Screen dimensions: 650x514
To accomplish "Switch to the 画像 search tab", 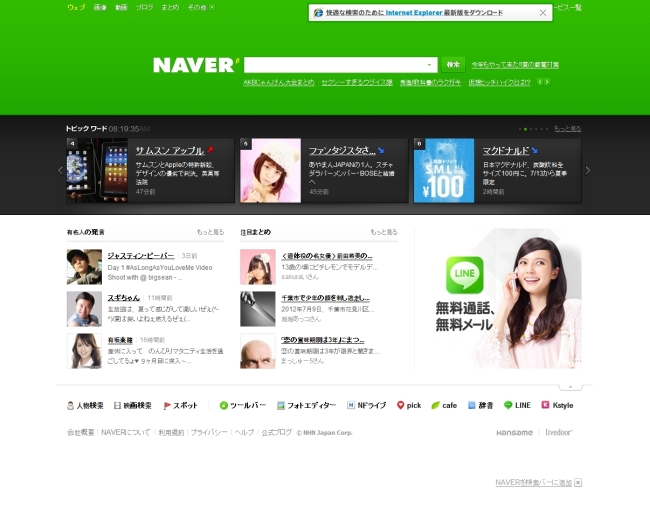I will [x=100, y=7].
